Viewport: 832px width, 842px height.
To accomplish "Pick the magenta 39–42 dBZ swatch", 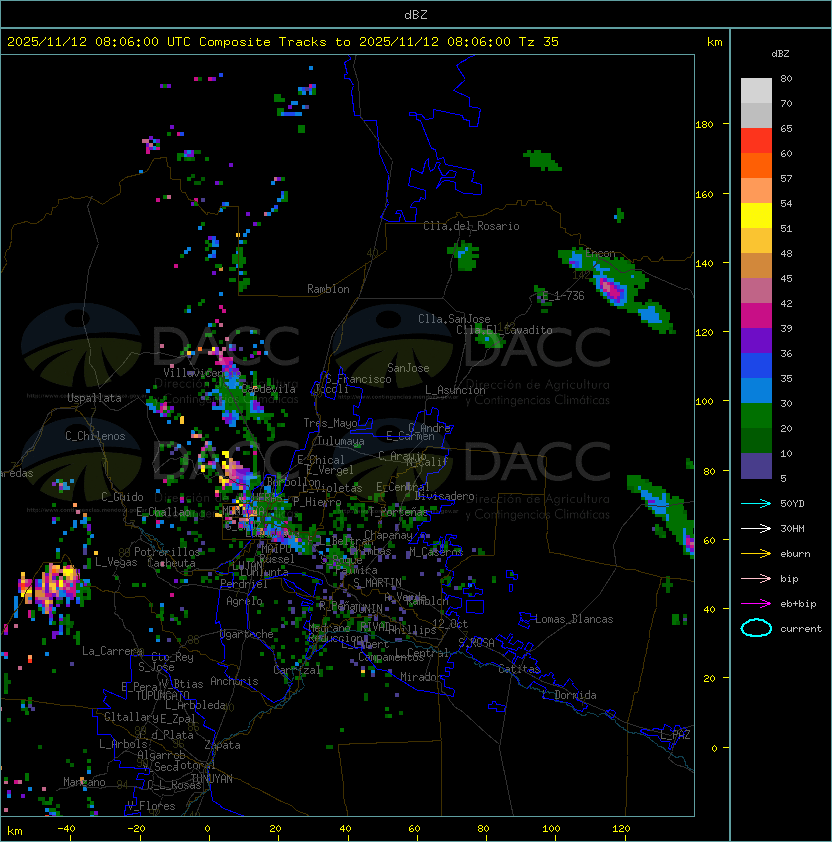I will click(x=756, y=316).
